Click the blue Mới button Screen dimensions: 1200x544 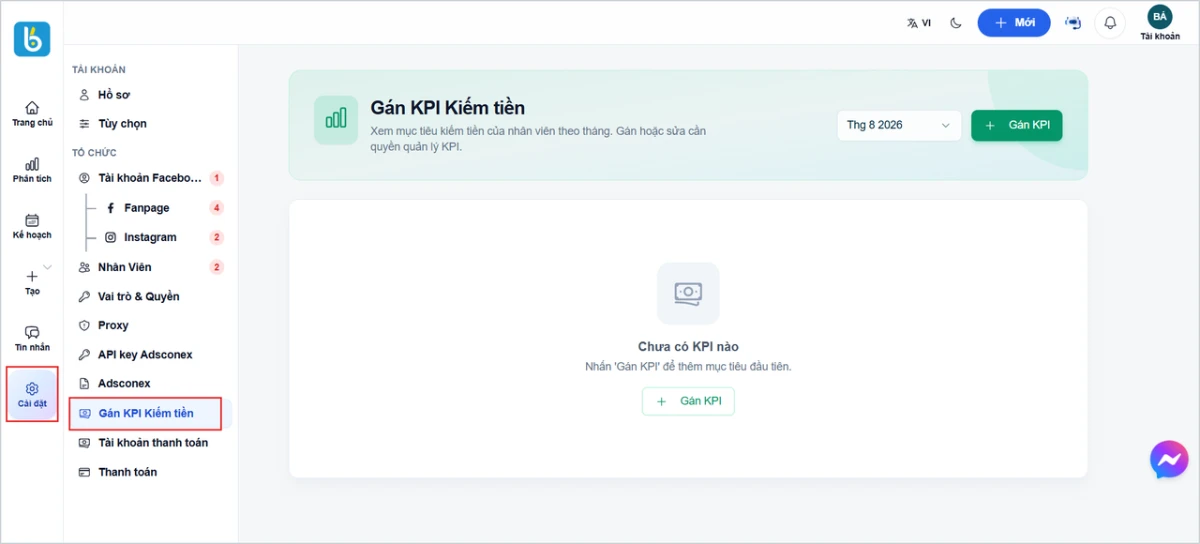tap(1014, 22)
